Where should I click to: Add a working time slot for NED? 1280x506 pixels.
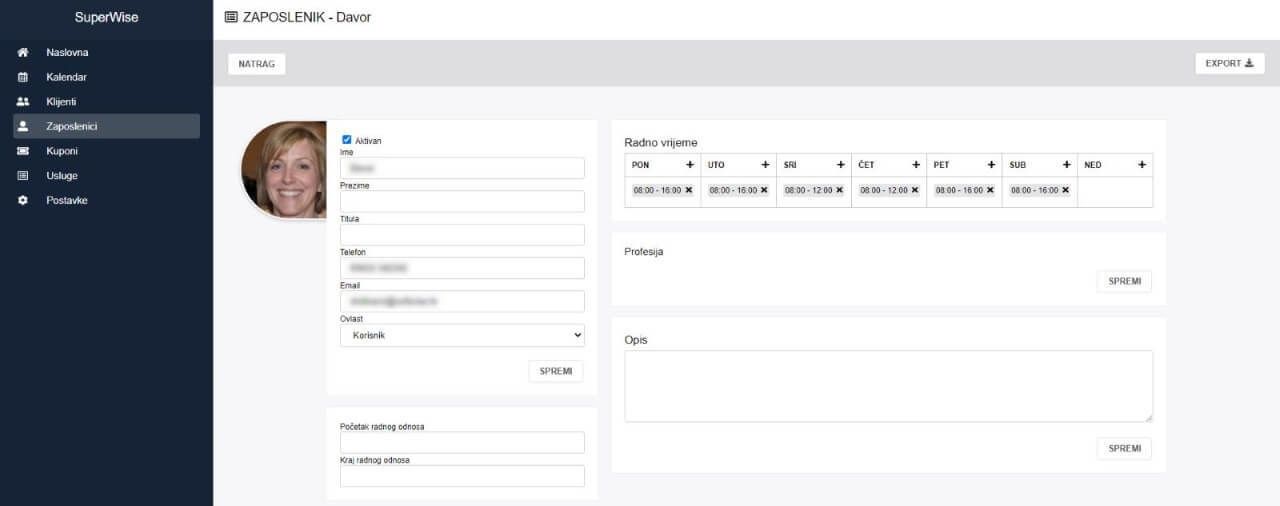(1142, 165)
